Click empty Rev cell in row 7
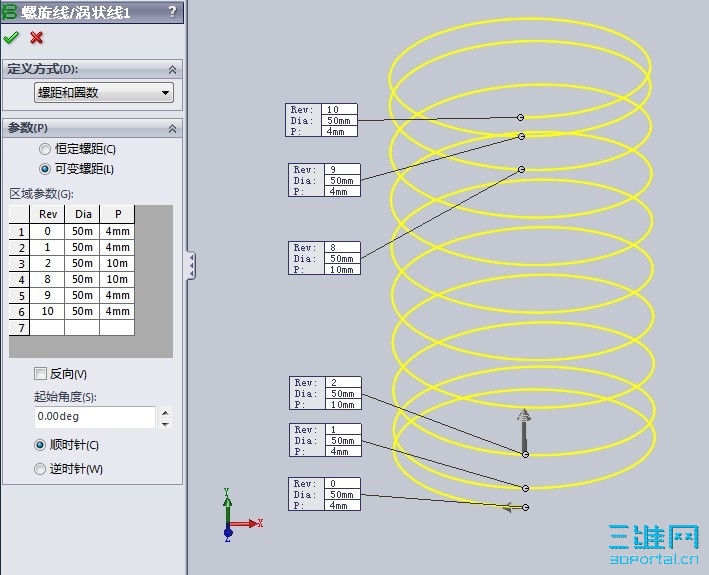Viewport: 709px width, 575px height. [47, 327]
